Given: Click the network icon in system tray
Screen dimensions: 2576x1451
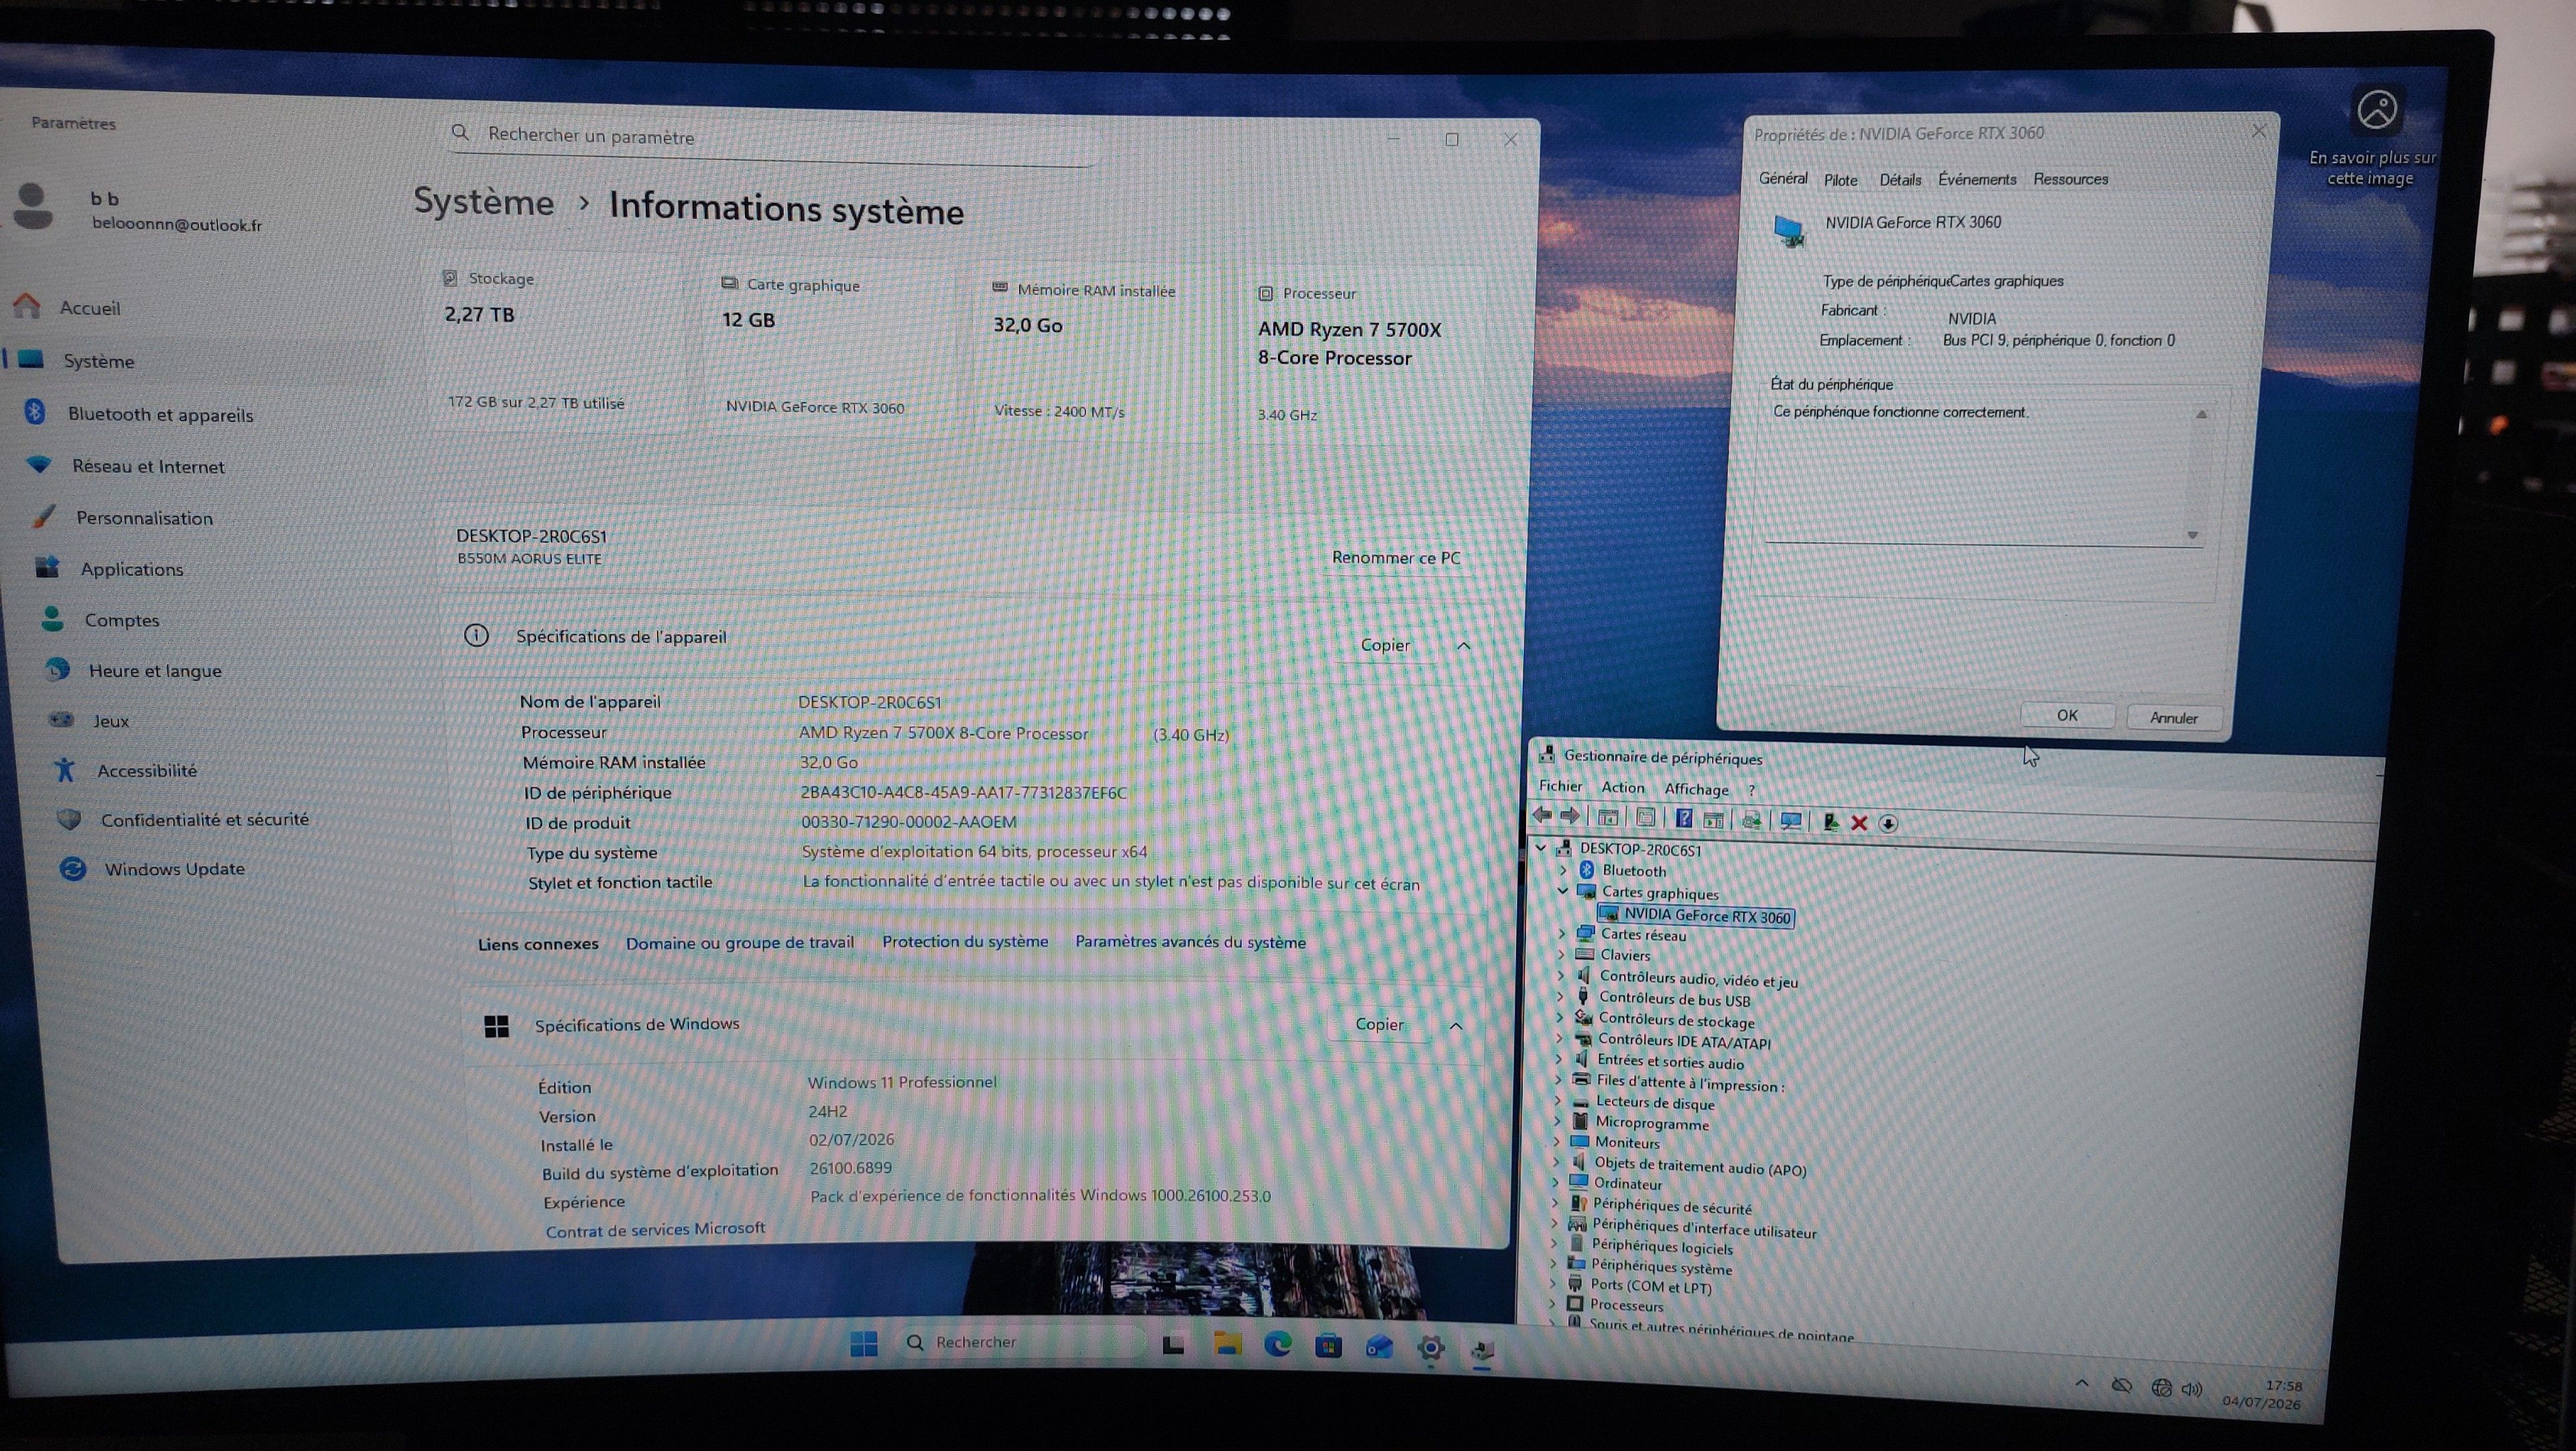Looking at the screenshot, I should [2161, 1388].
